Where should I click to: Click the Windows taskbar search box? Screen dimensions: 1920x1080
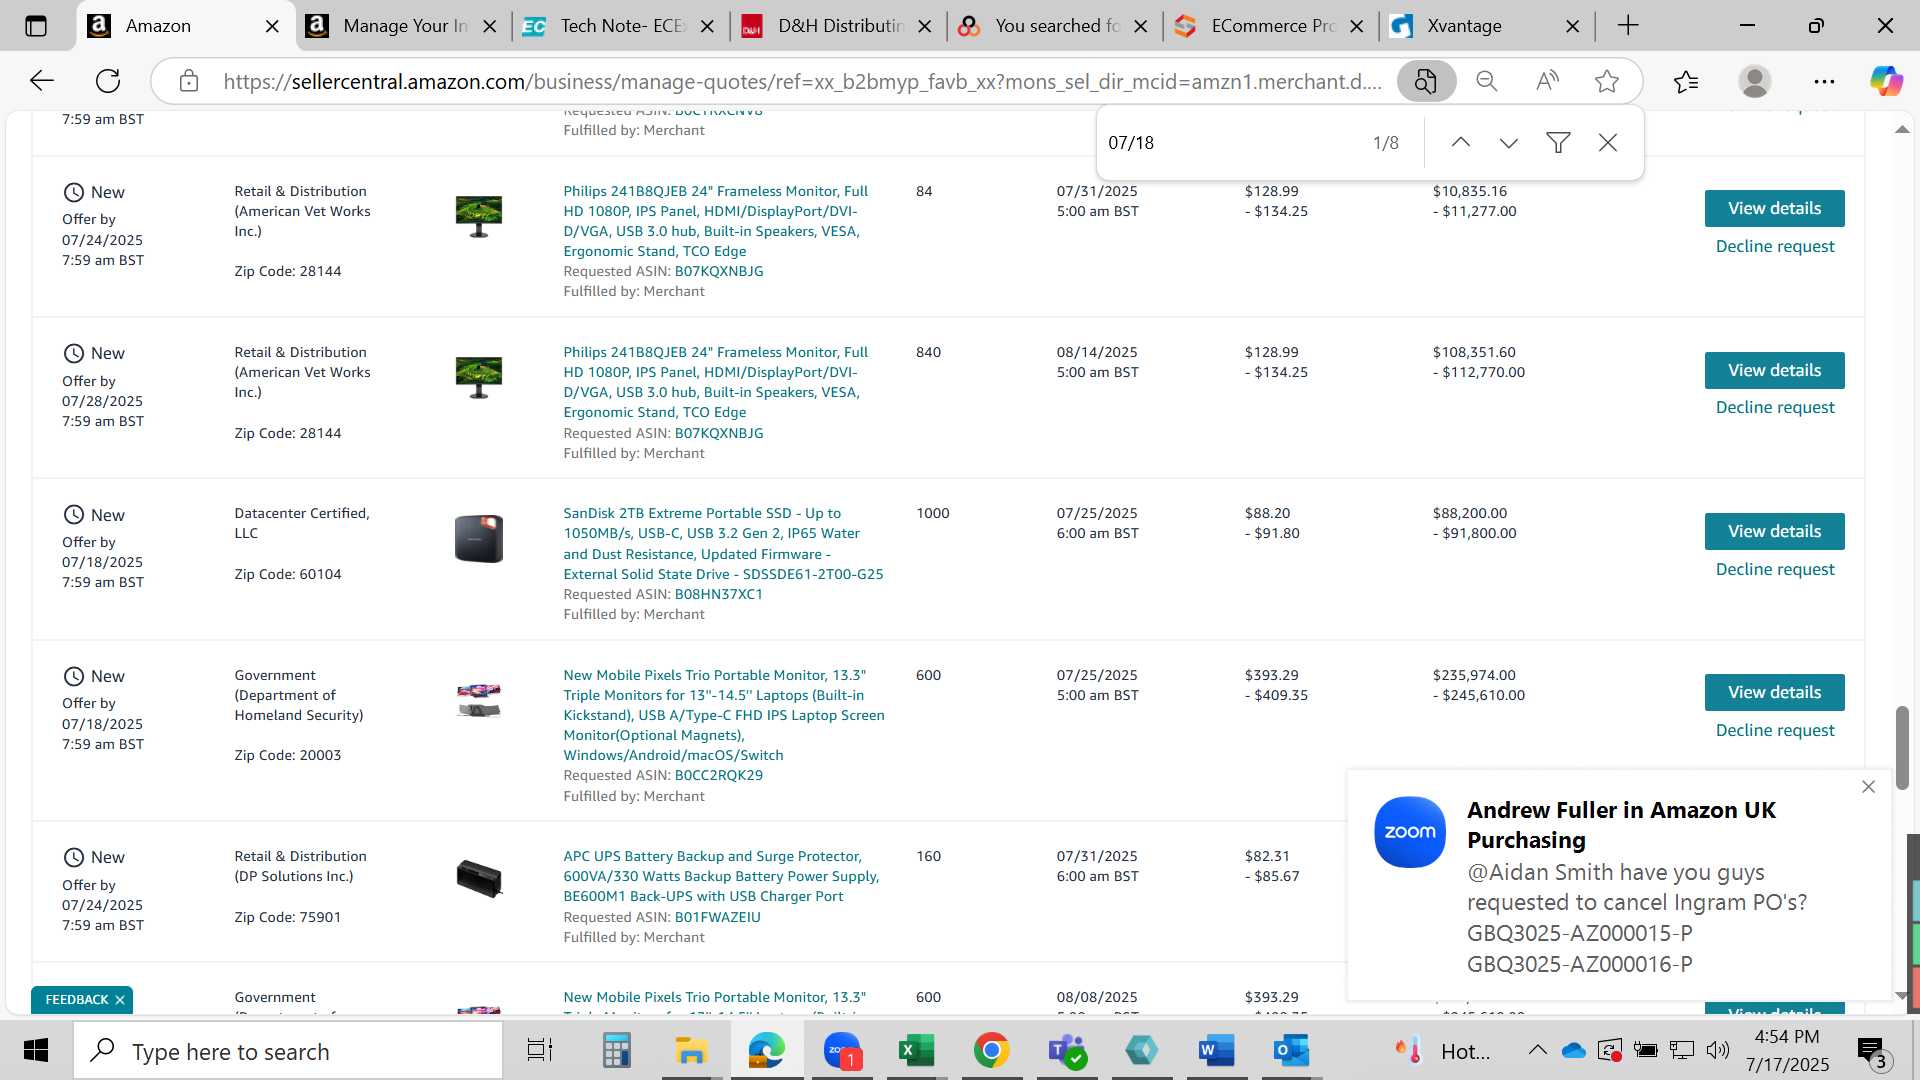[288, 1051]
